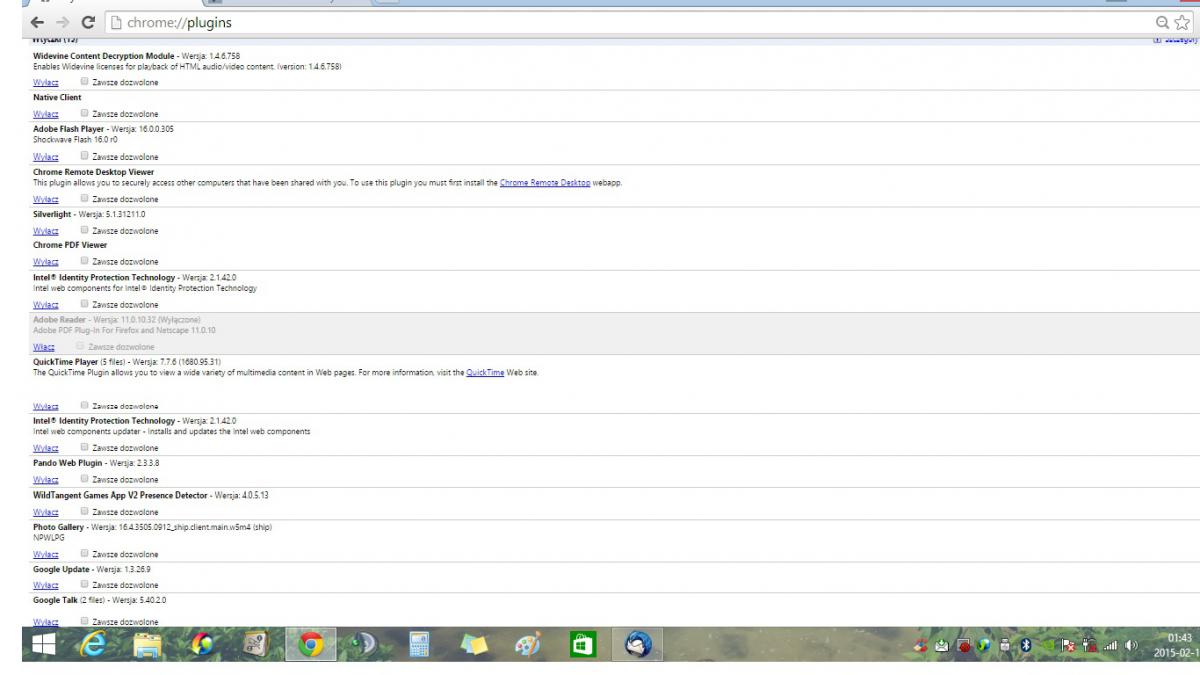Check 'Zawsze dozwolone' for WildTangent Games App
Viewport: 1200px width, 675px height.
tap(85, 510)
